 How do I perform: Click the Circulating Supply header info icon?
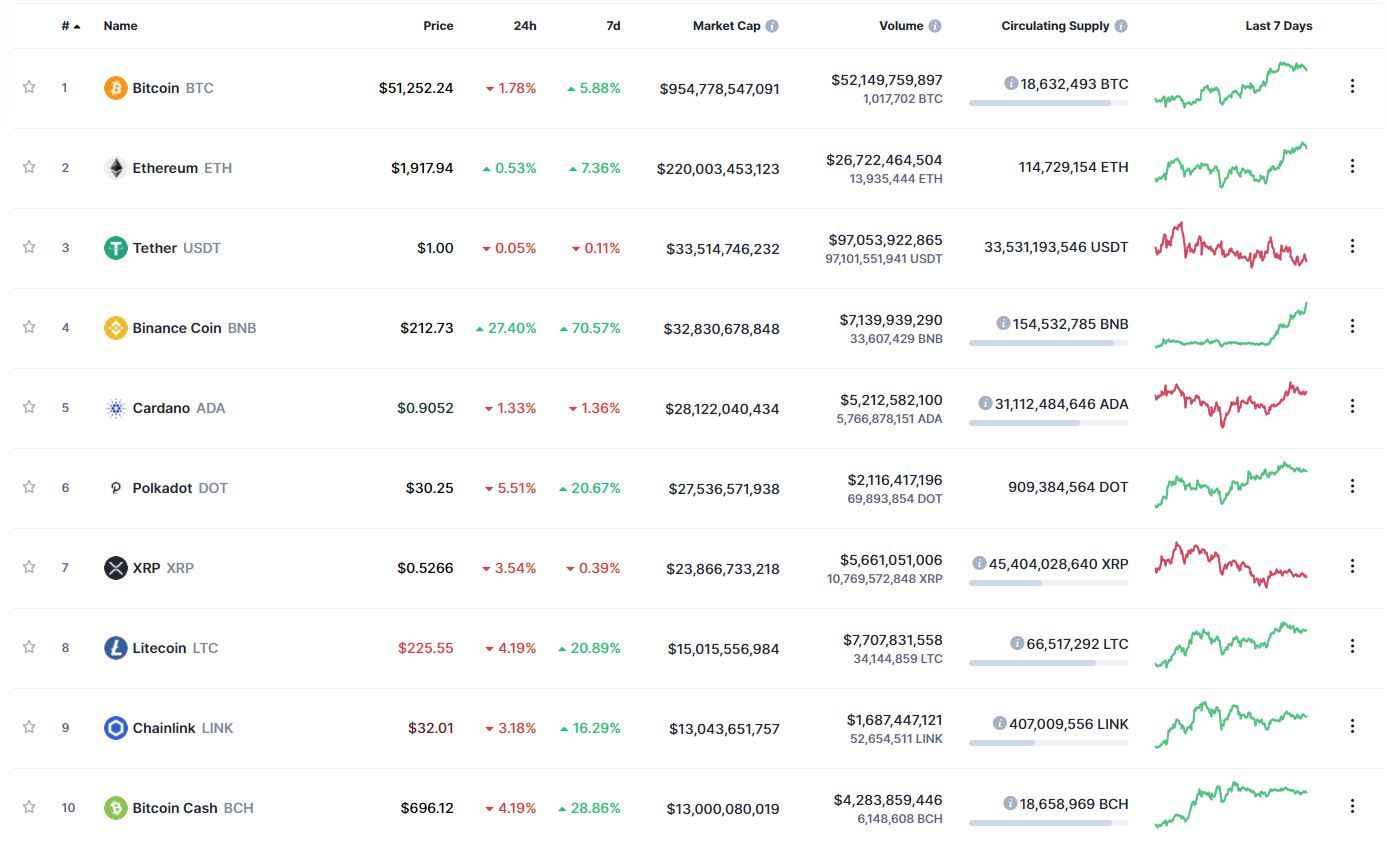pos(1121,26)
